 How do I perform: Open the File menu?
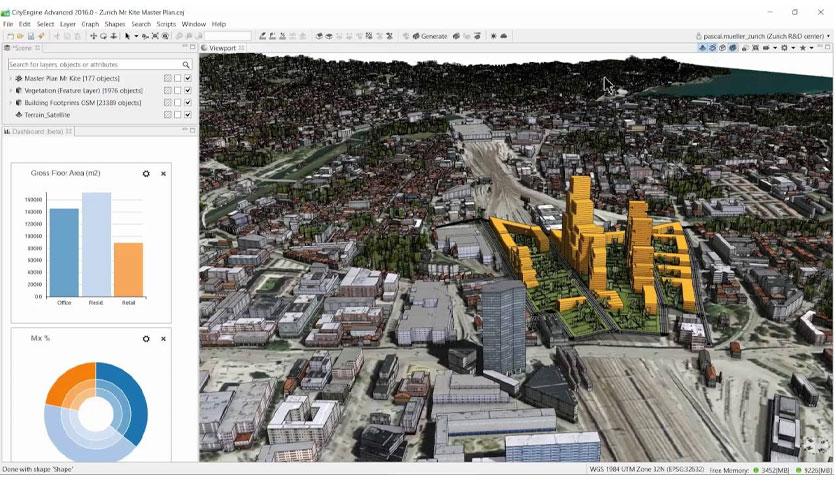click(8, 24)
